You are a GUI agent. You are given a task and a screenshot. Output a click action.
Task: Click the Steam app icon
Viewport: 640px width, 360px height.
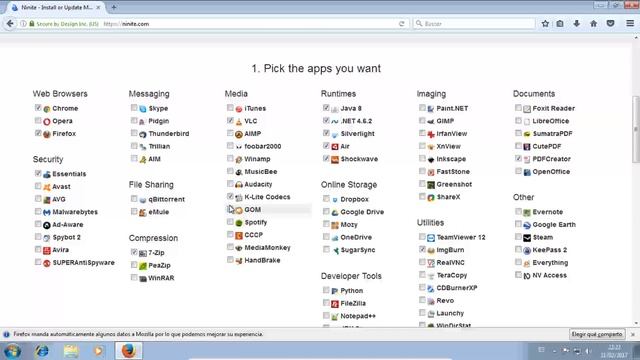point(527,238)
